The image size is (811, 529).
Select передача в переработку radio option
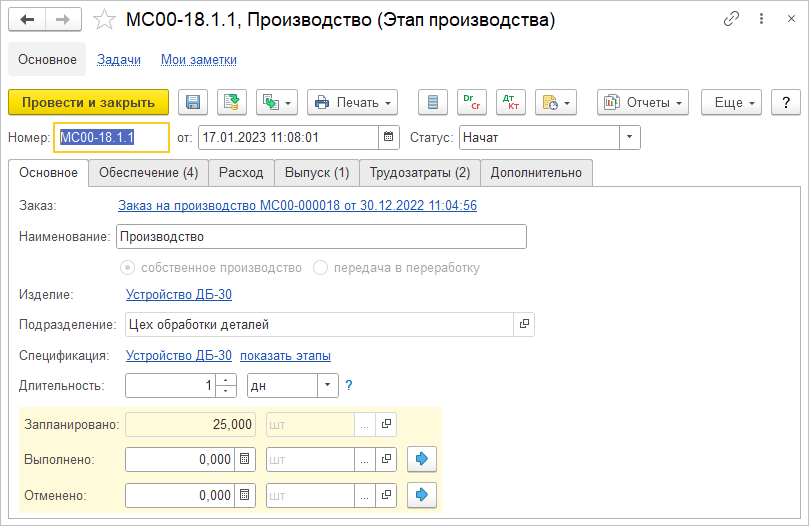[x=321, y=268]
